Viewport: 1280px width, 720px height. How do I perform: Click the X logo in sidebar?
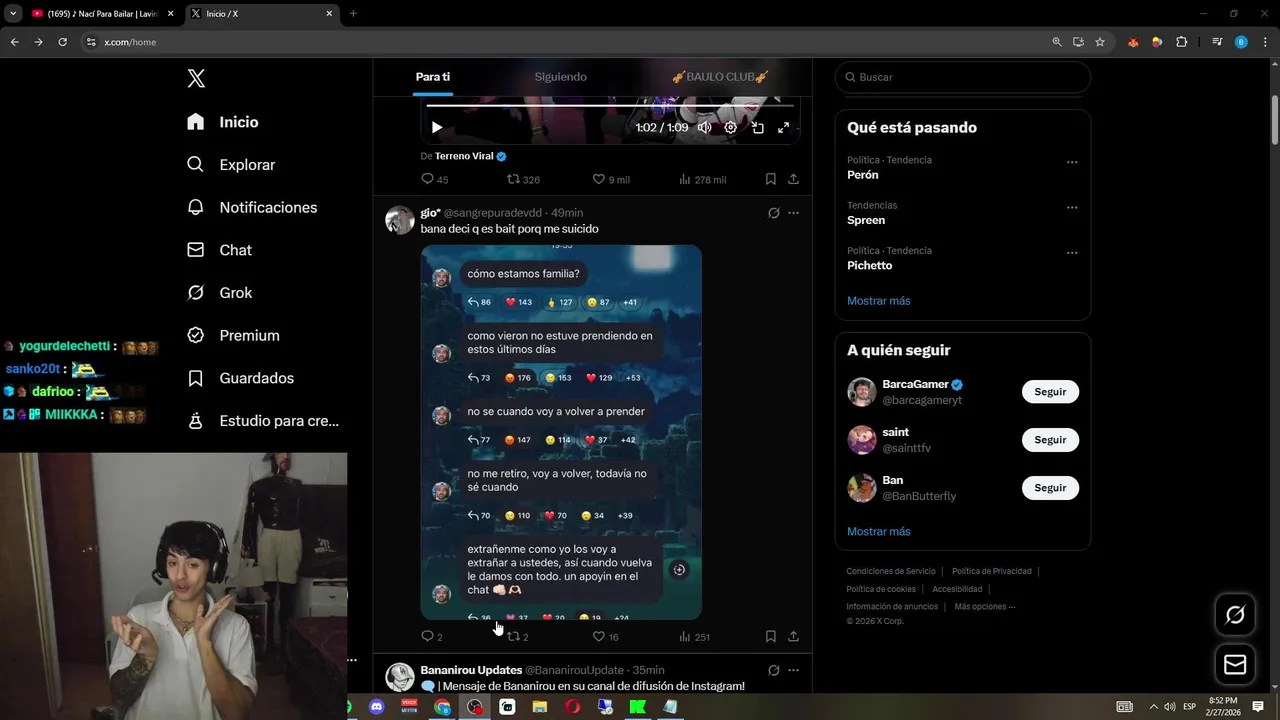click(196, 78)
